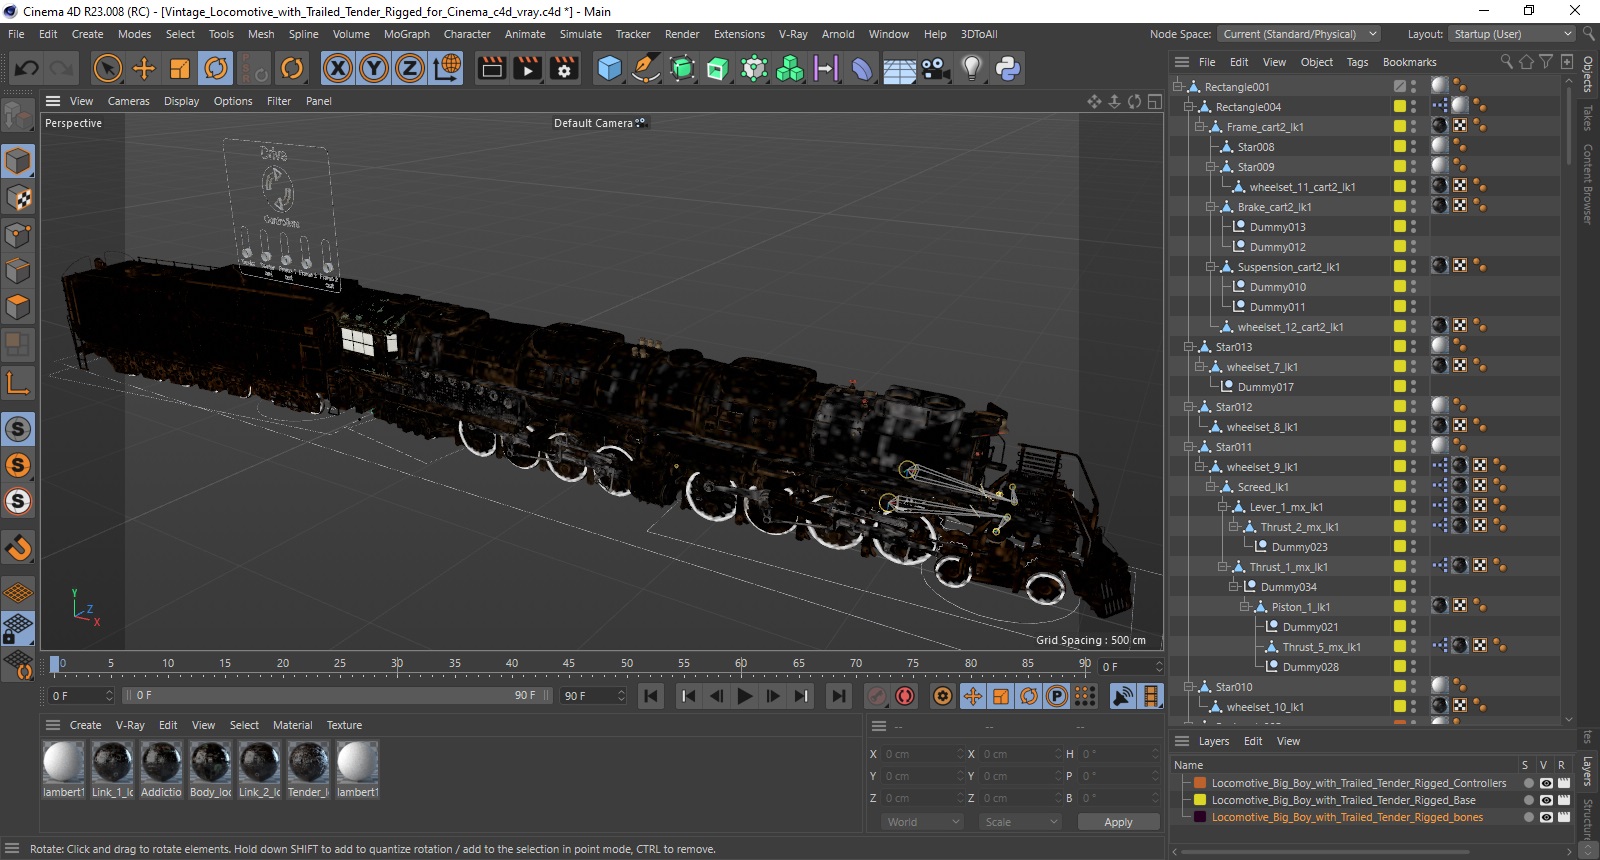
Task: Click Controllers layer orange color swatch
Action: pos(1200,784)
